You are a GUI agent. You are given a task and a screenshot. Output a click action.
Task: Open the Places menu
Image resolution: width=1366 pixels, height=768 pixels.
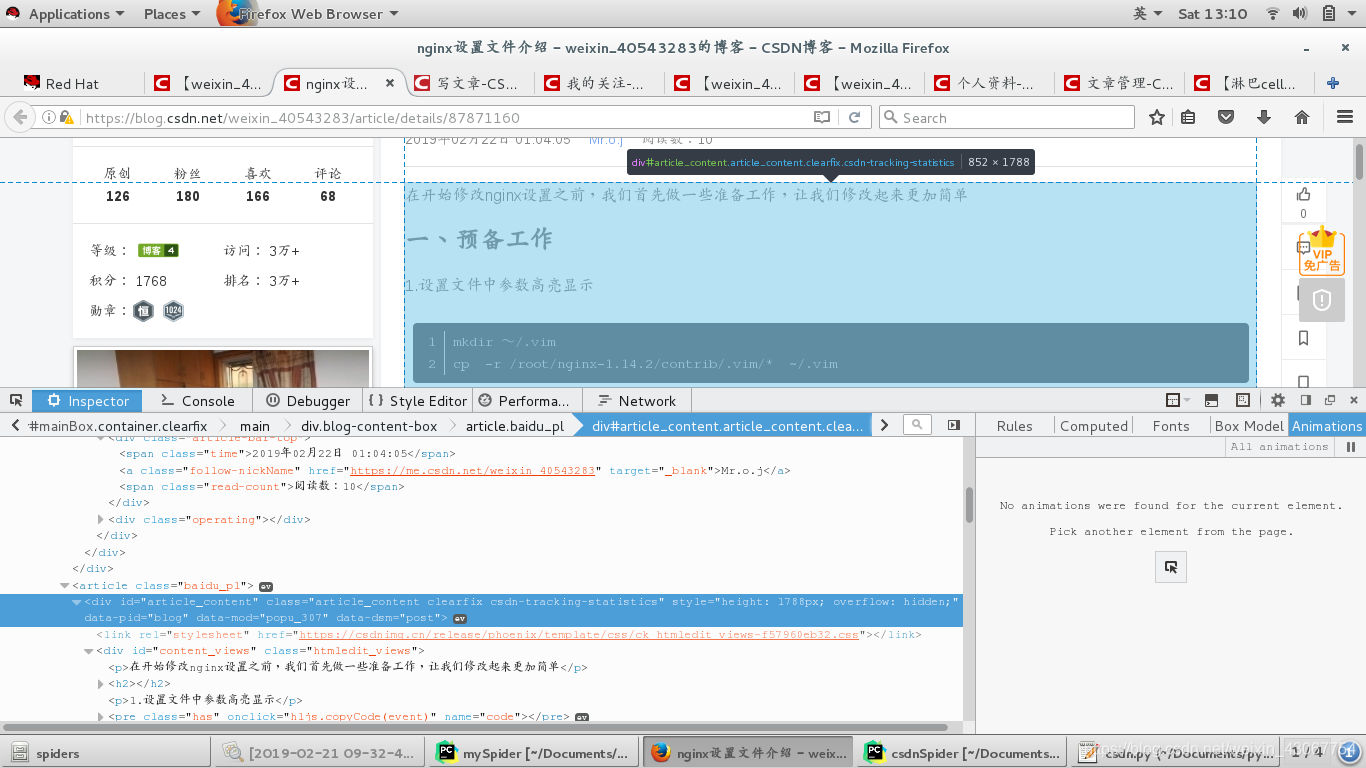pos(172,14)
